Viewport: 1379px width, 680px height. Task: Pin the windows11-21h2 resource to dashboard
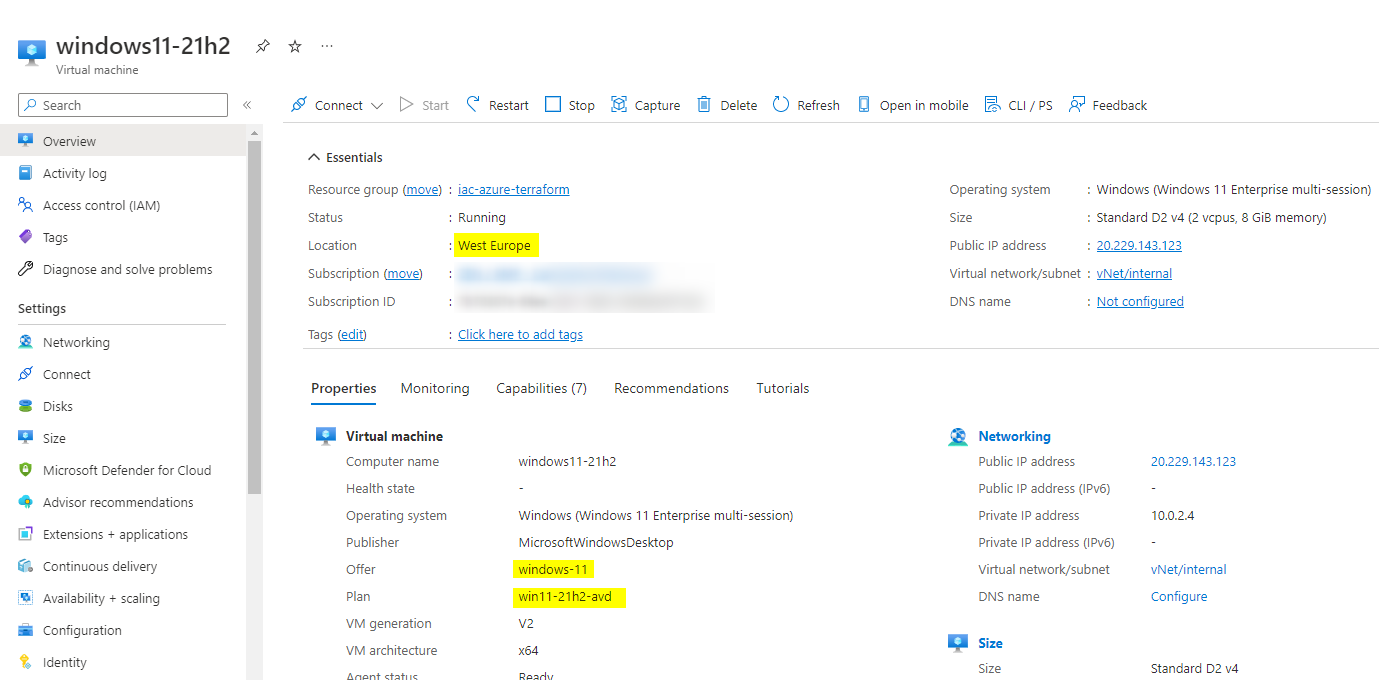click(263, 46)
